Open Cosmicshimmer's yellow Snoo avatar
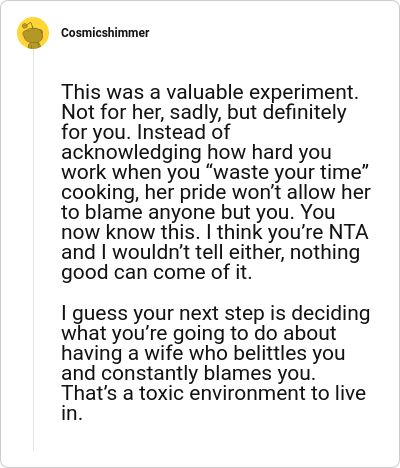Image resolution: width=400 pixels, height=468 pixels. point(33,33)
